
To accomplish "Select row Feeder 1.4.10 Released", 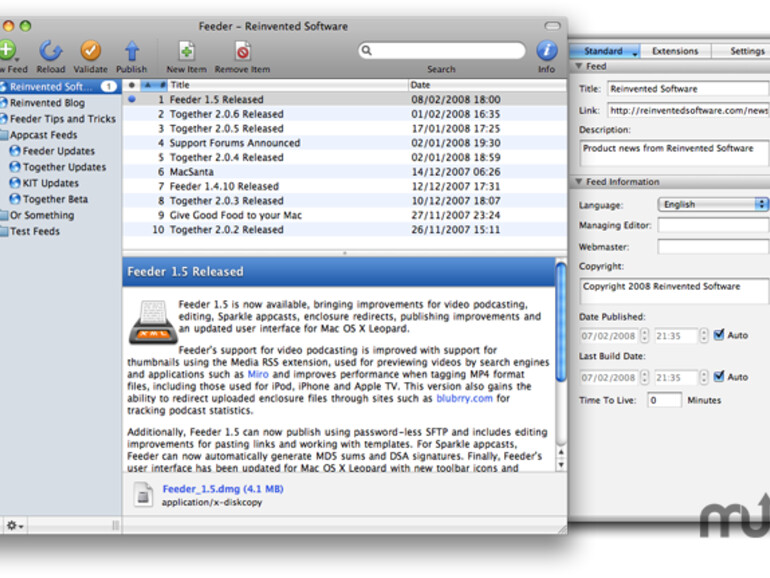I will point(344,186).
